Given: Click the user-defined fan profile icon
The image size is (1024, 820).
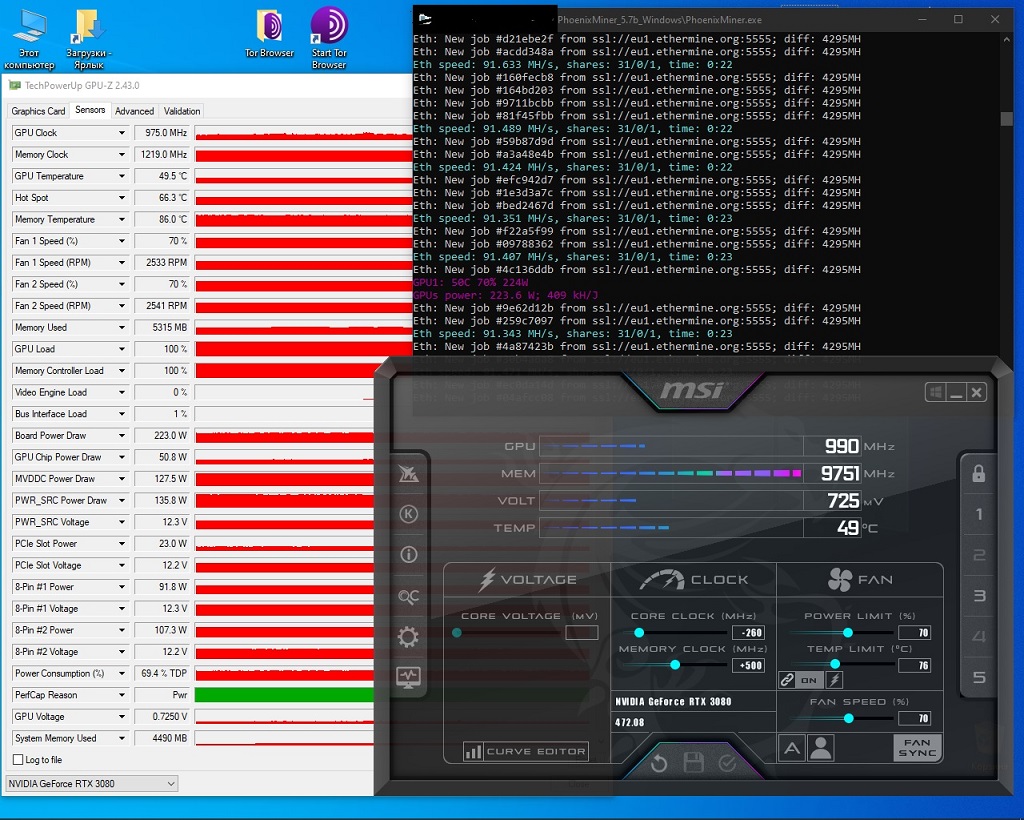Looking at the screenshot, I should click(x=820, y=748).
